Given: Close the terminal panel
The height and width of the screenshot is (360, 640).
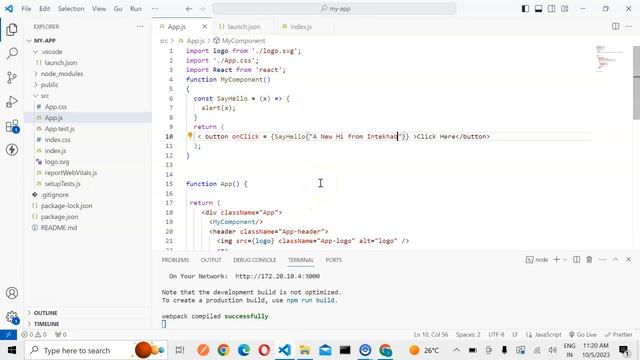Looking at the screenshot, I should click(x=628, y=260).
